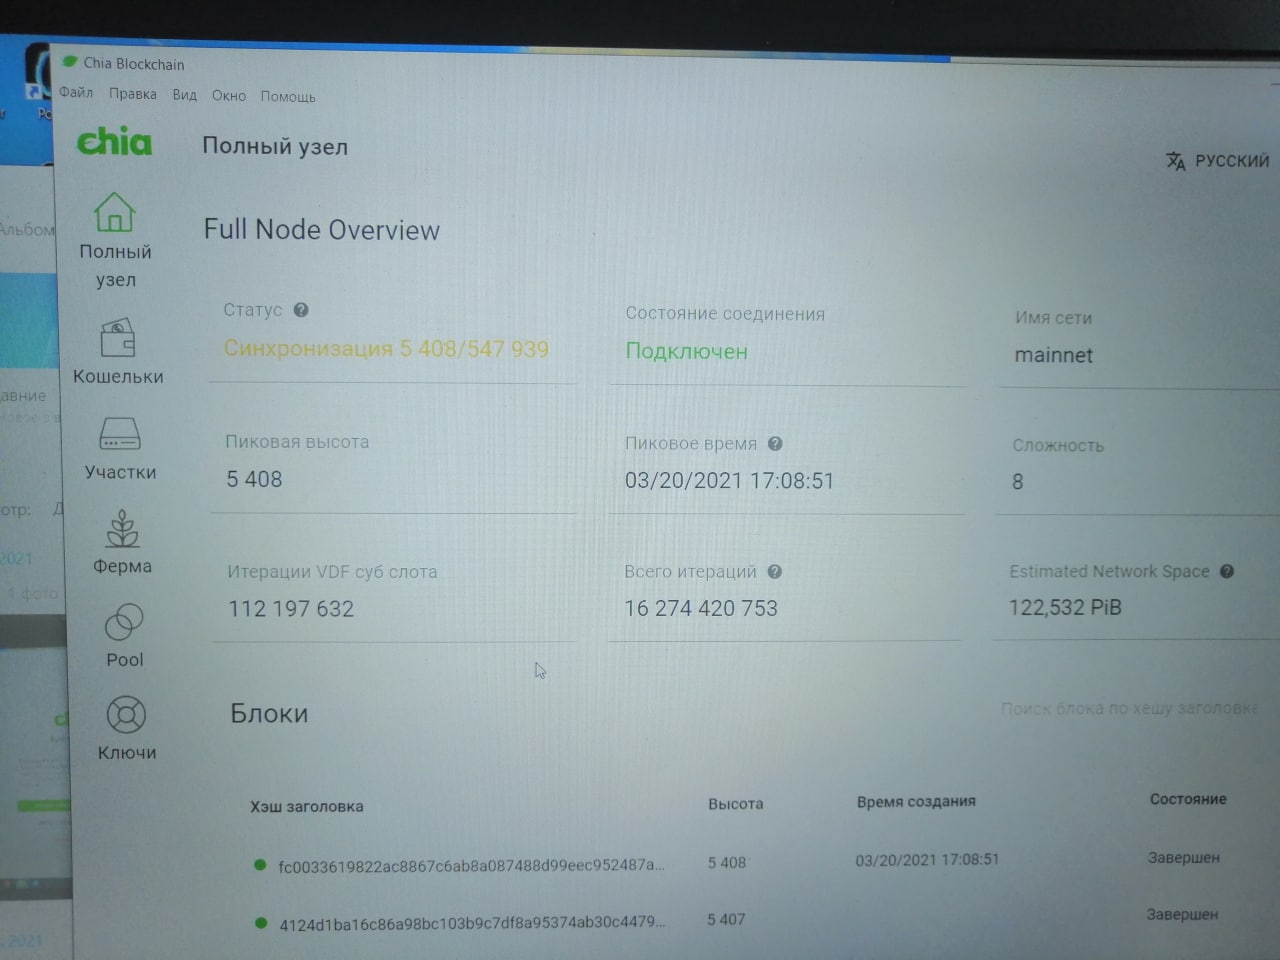Image resolution: width=1280 pixels, height=960 pixels.
Task: Open the Окно menu
Action: (x=229, y=96)
